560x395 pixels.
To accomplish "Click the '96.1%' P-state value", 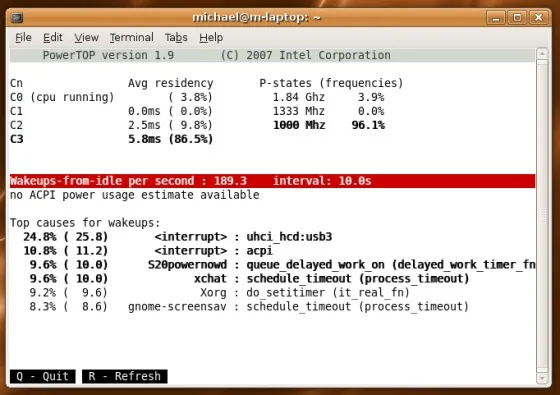I will [x=368, y=125].
